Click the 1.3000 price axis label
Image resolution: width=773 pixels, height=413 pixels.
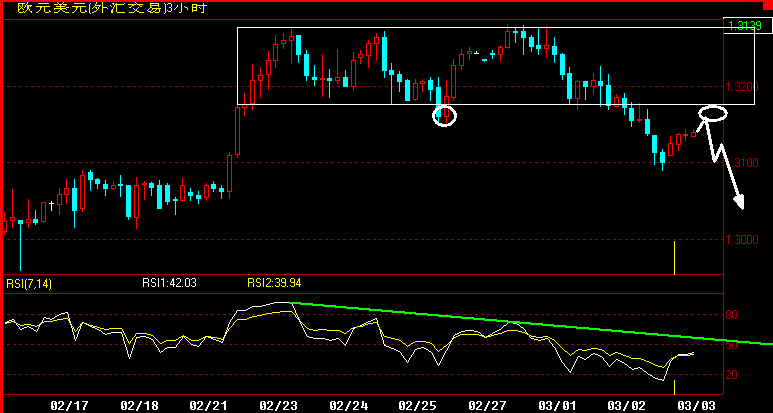[x=741, y=240]
